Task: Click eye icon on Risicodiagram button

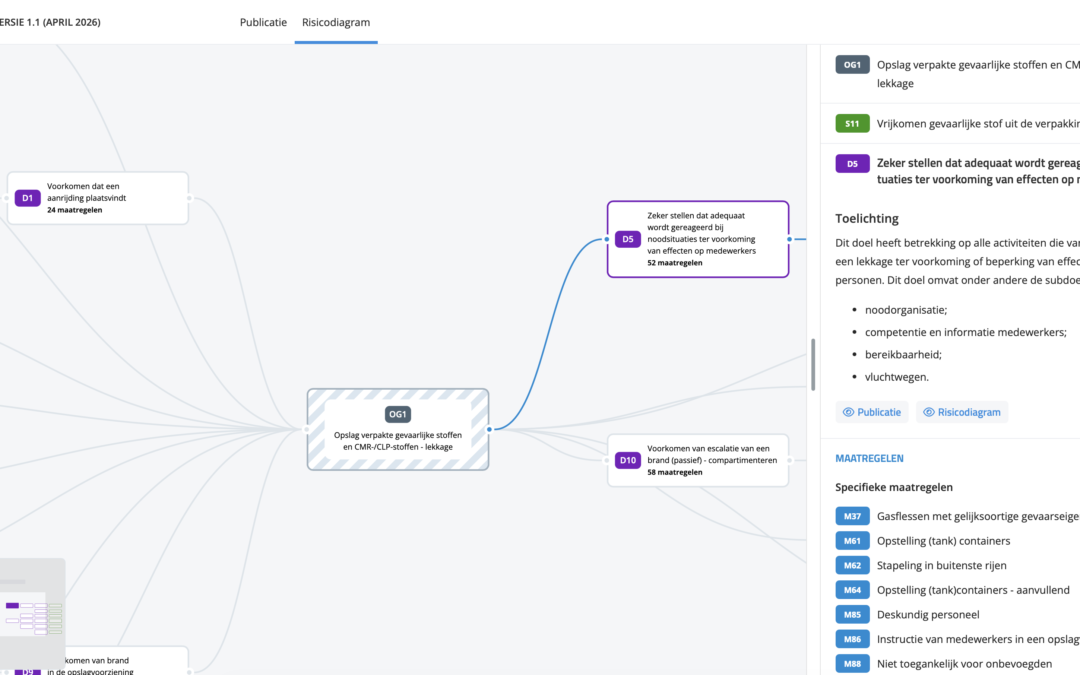Action: click(928, 412)
